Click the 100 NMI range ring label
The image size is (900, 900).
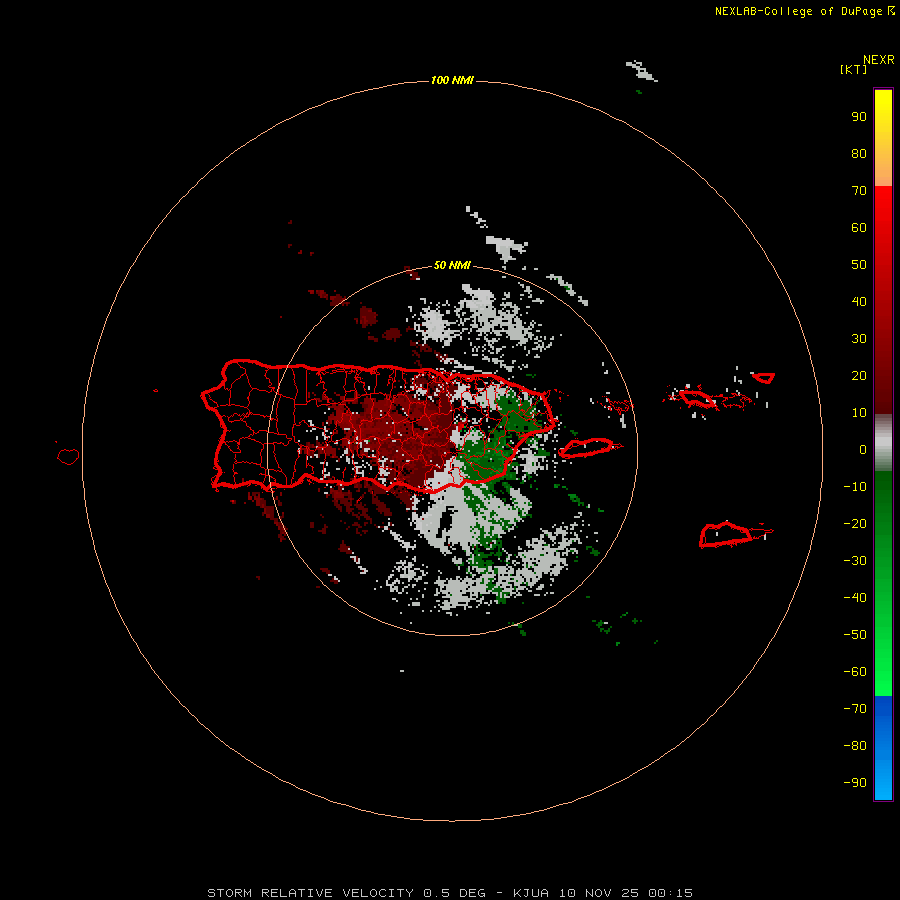(452, 80)
